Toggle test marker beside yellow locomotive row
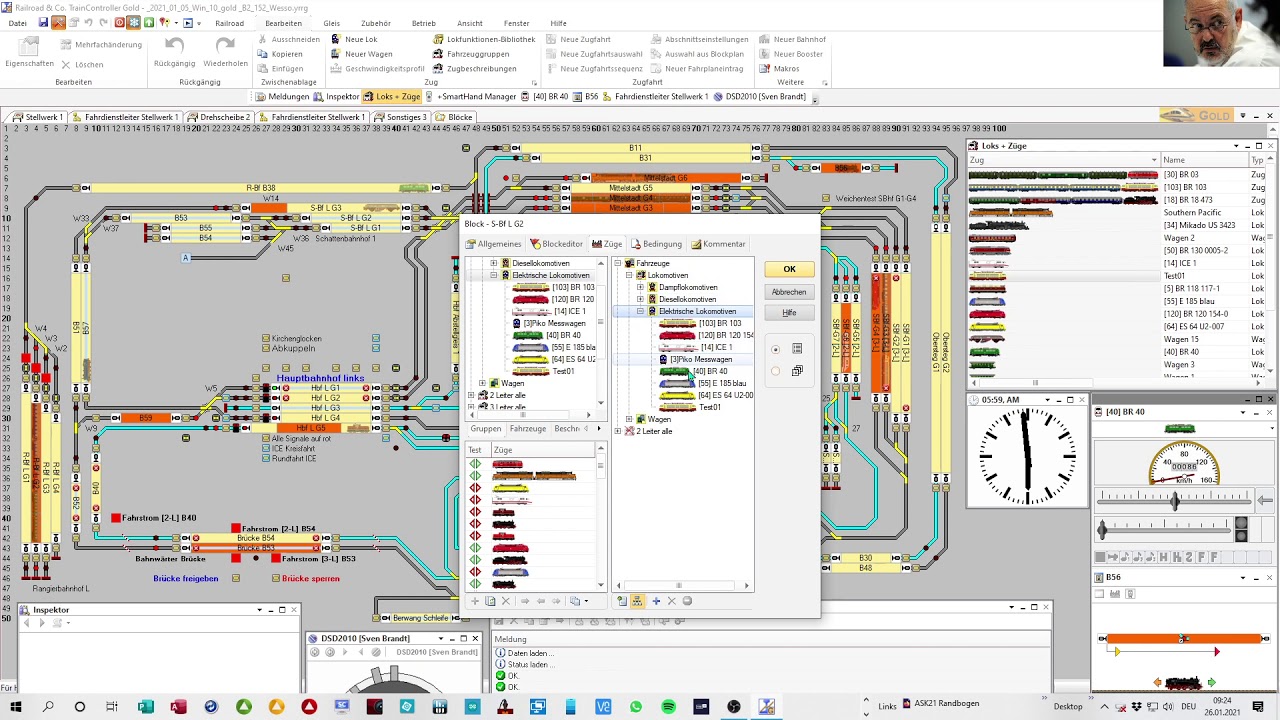Screen dimensions: 1280x720 coord(475,488)
